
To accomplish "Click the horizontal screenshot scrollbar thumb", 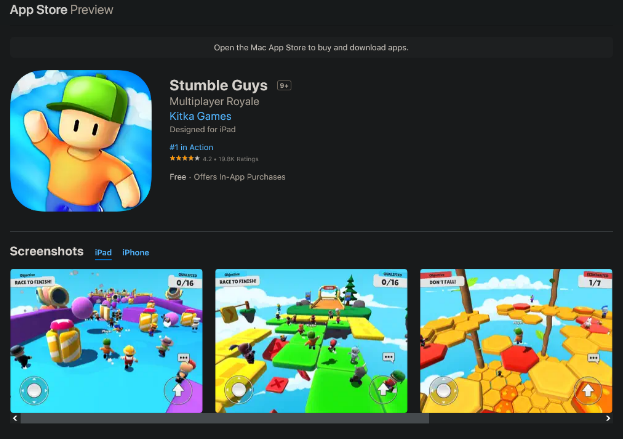I will (x=225, y=418).
